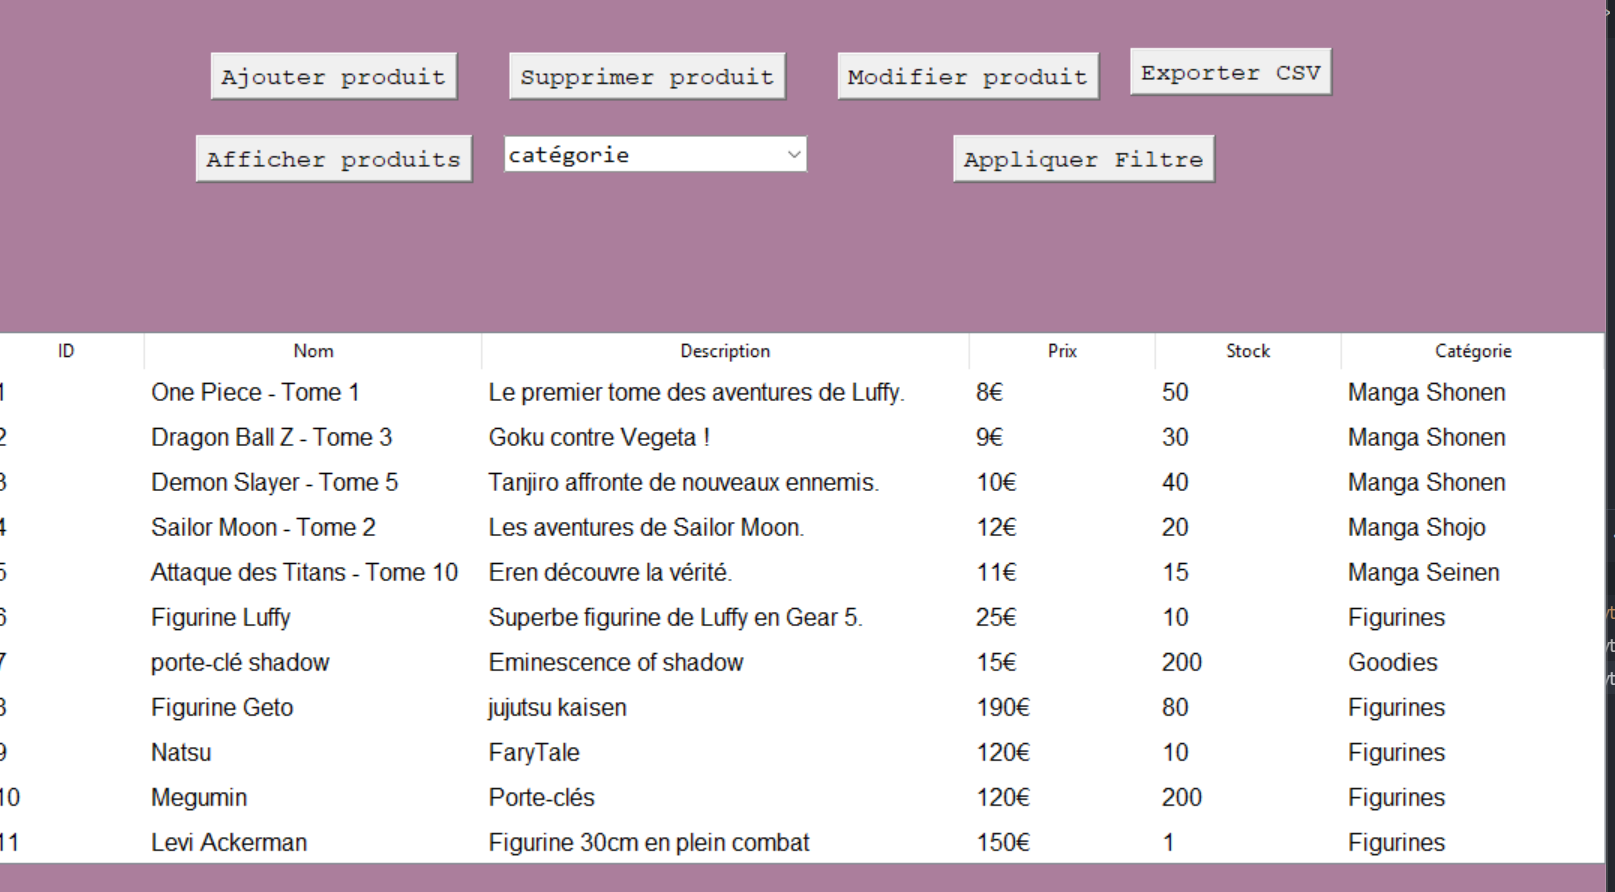The height and width of the screenshot is (892, 1615).
Task: Open the catégorie combo box
Action: click(655, 154)
